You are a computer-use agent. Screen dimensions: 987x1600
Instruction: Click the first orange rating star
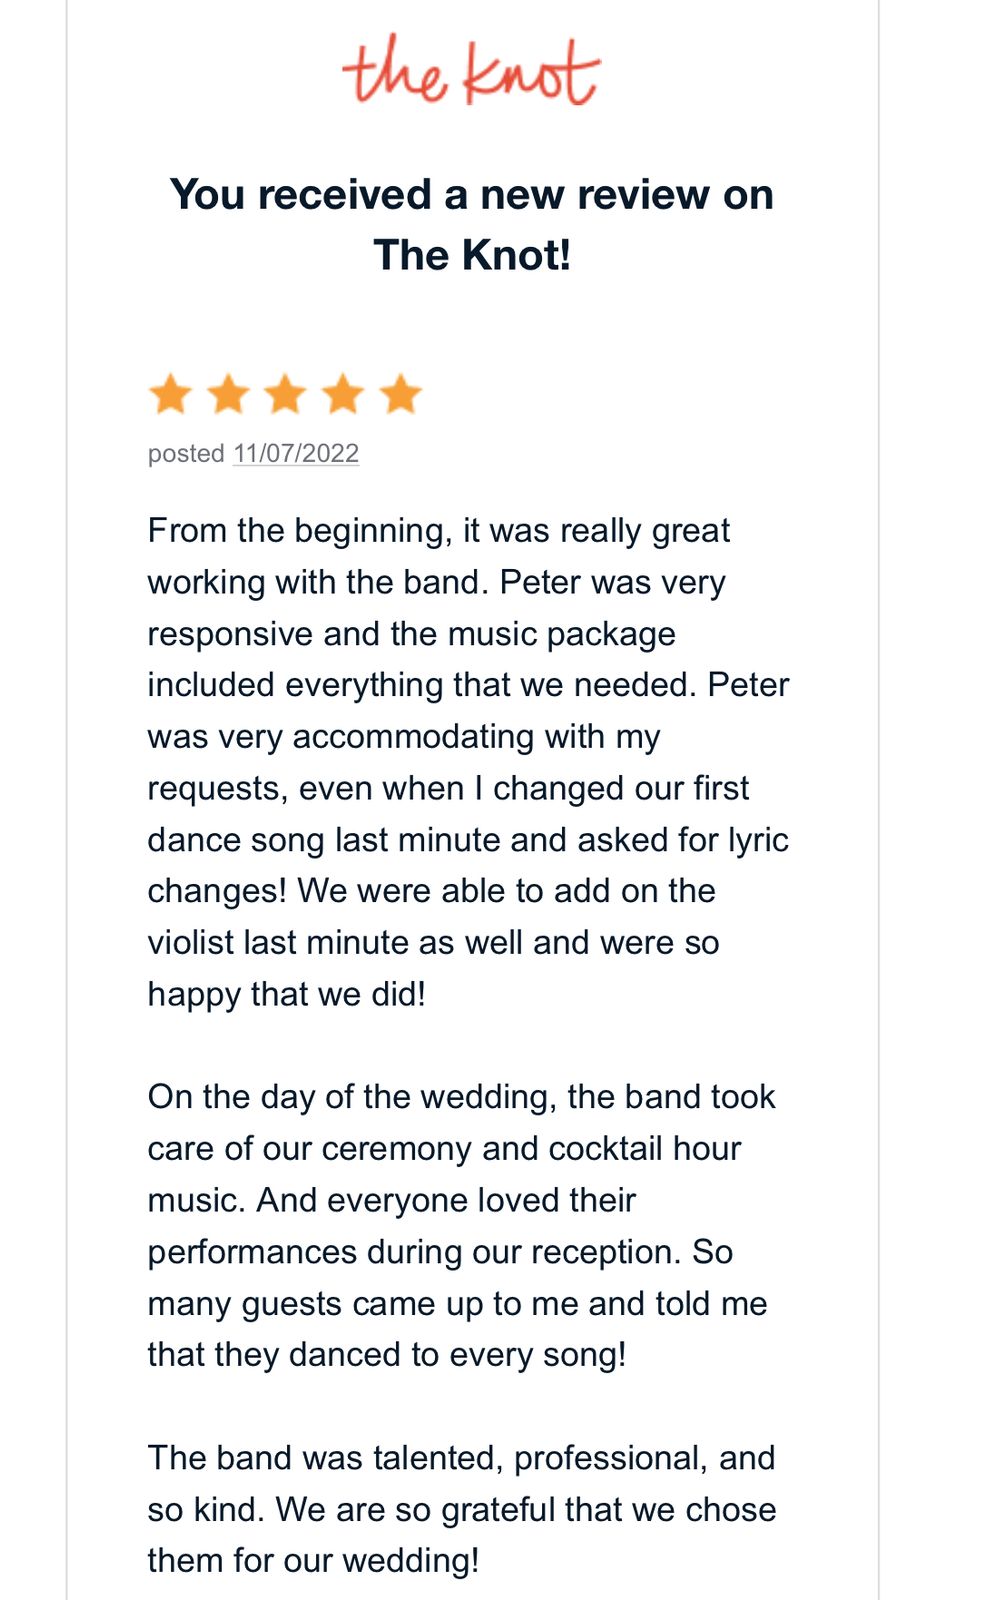pyautogui.click(x=170, y=394)
